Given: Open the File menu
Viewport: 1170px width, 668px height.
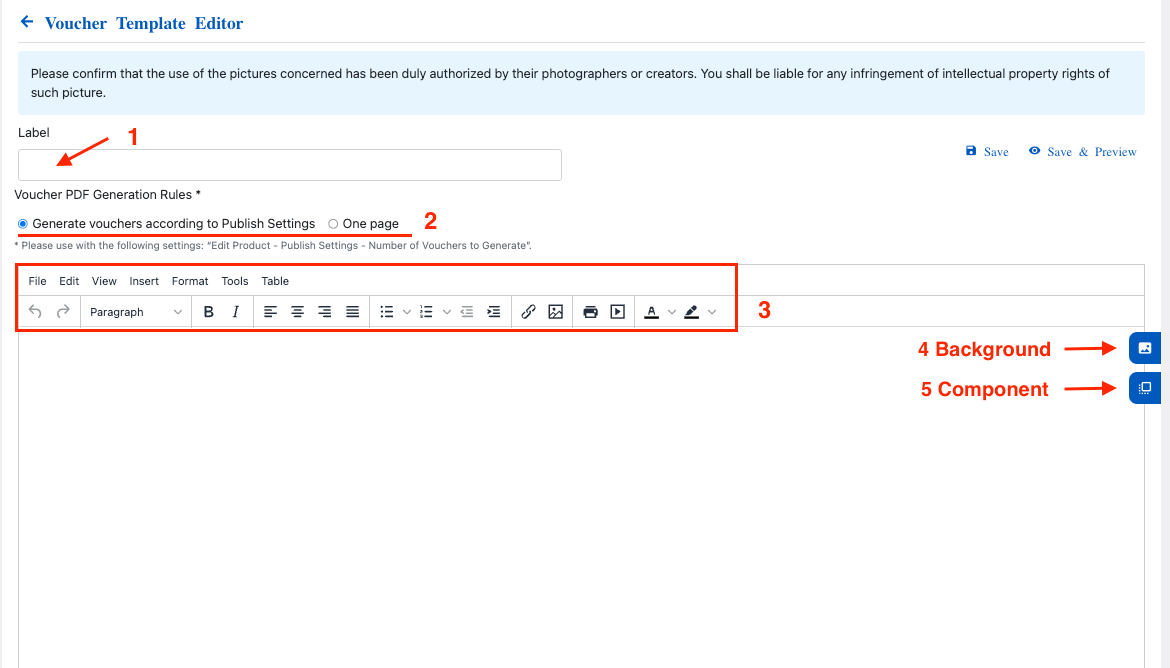Looking at the screenshot, I should (37, 281).
